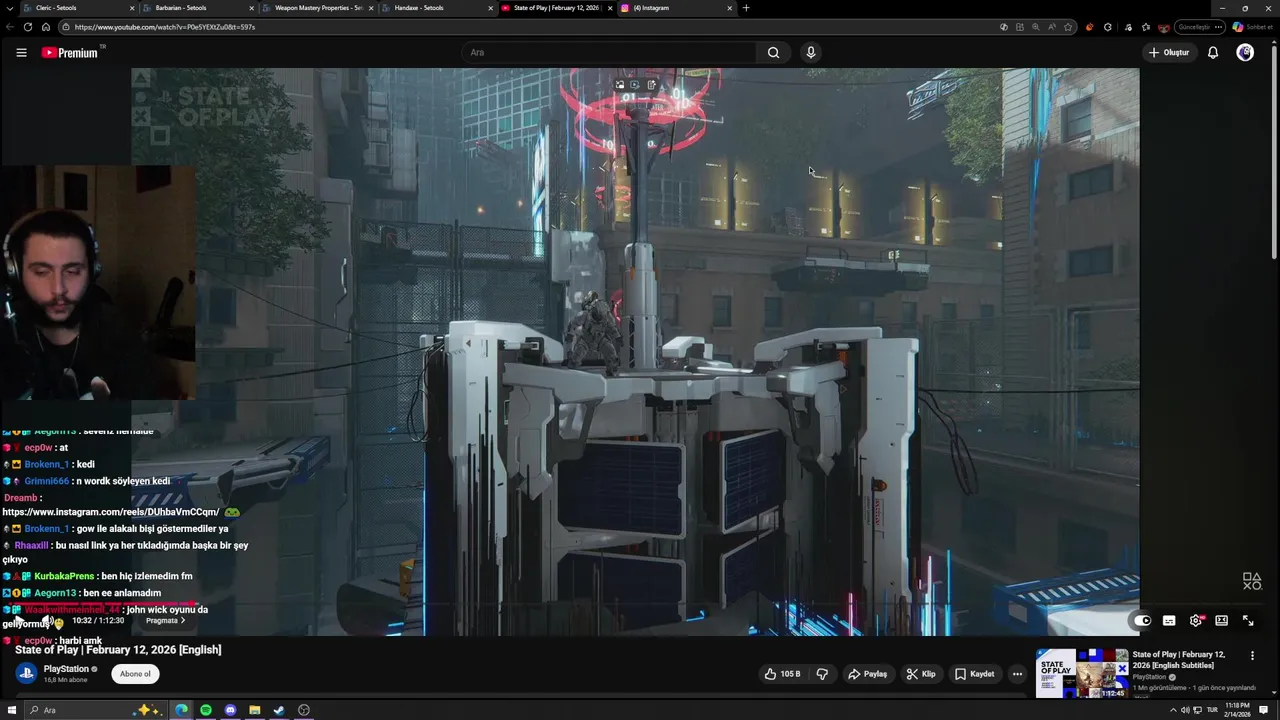The height and width of the screenshot is (720, 1280).
Task: Open more actions three-dot menu under video
Action: click(x=1017, y=674)
